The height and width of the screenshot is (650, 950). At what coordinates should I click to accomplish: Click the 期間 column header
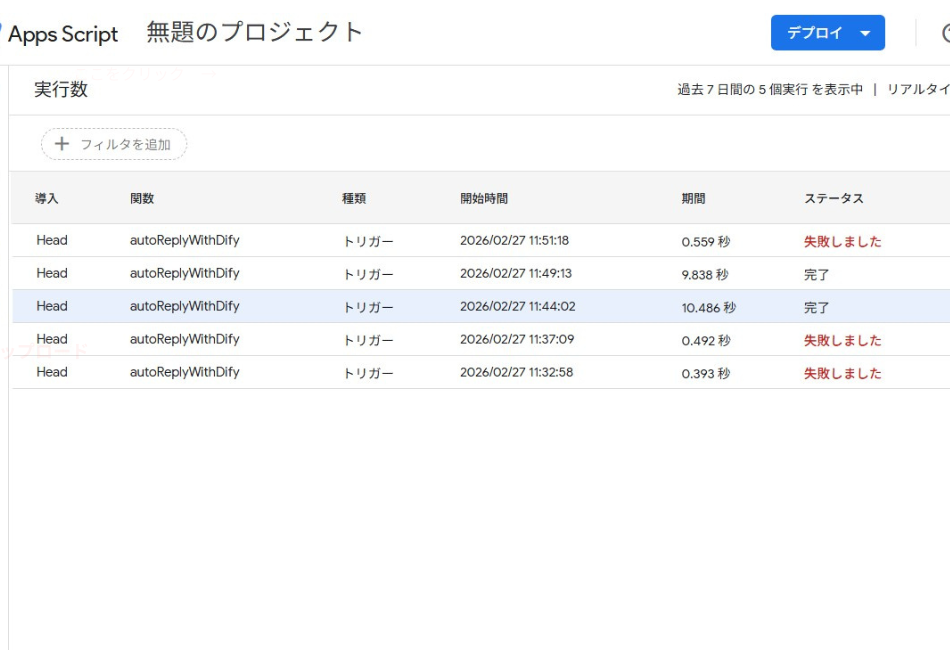click(693, 199)
